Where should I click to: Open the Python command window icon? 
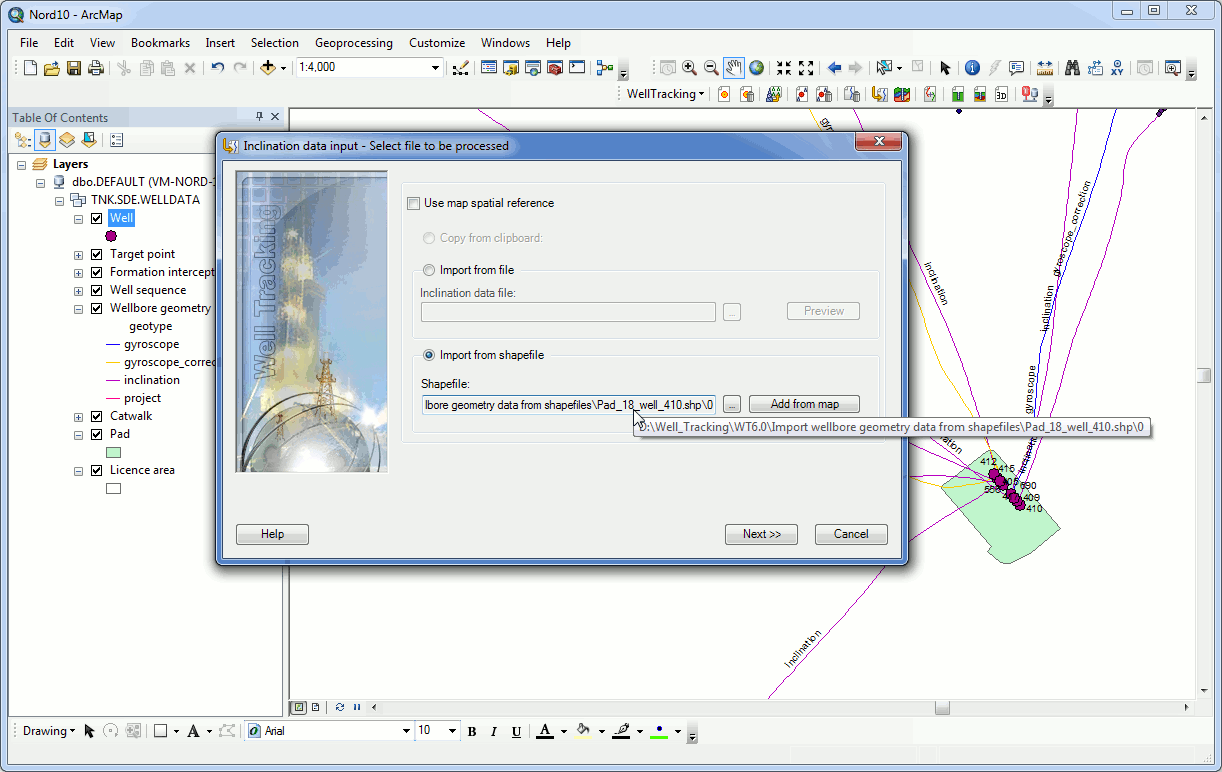click(x=577, y=68)
